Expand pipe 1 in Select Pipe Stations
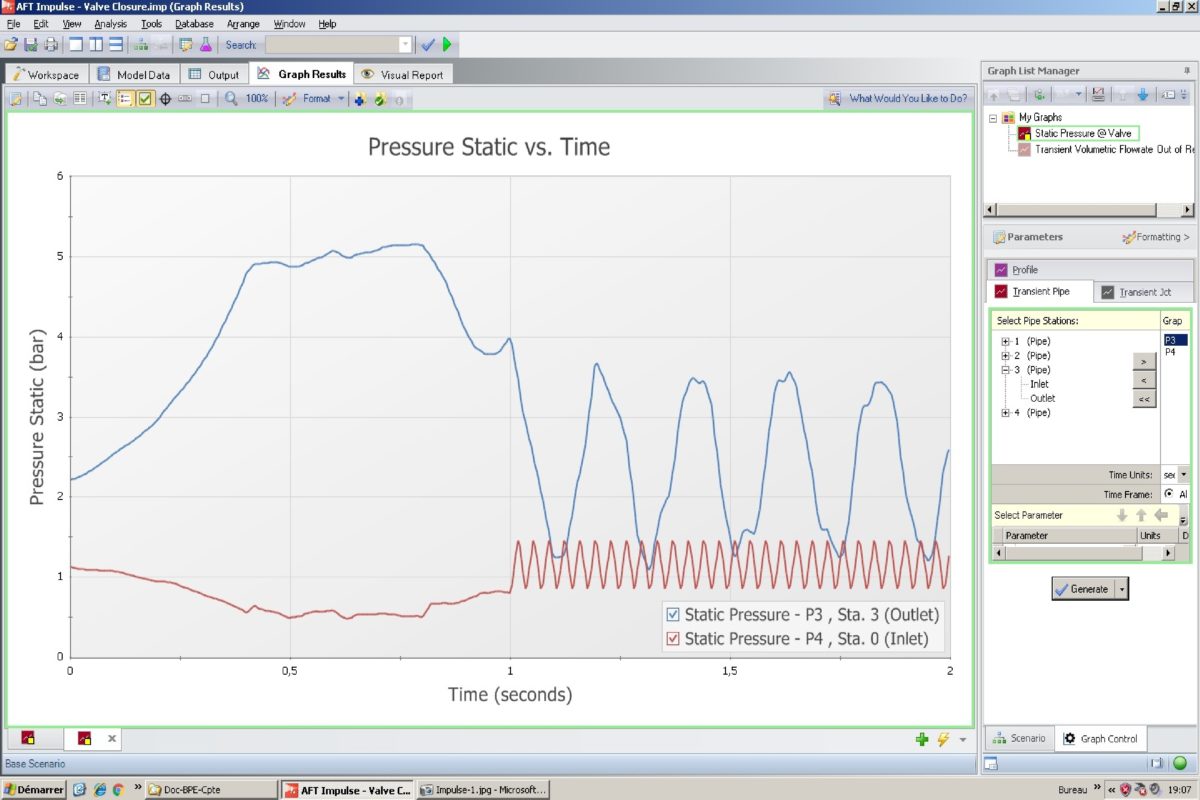This screenshot has height=800, width=1200. (1005, 342)
